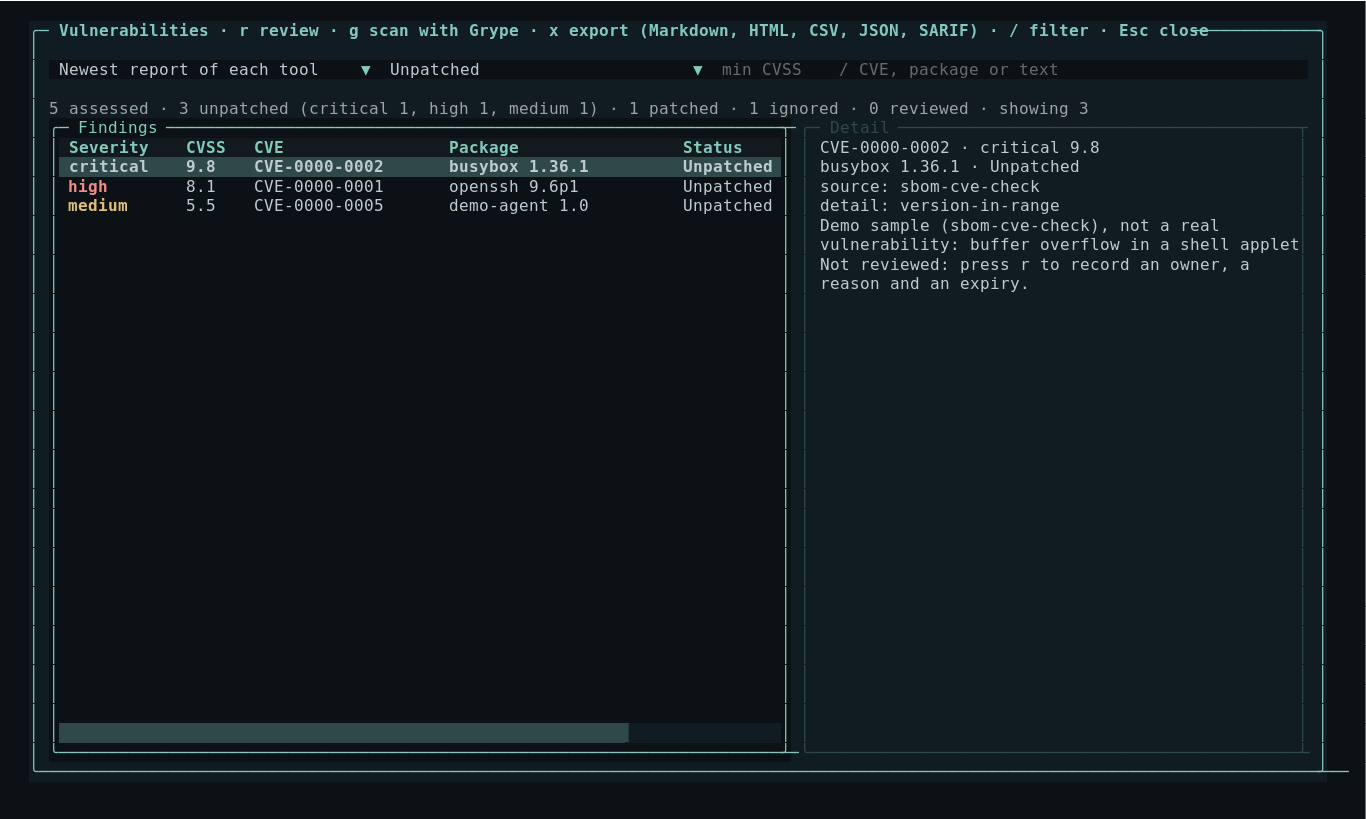Open the "Newest report of each tool" dropdown
Image resolution: width=1366 pixels, height=819 pixels.
tap(215, 70)
